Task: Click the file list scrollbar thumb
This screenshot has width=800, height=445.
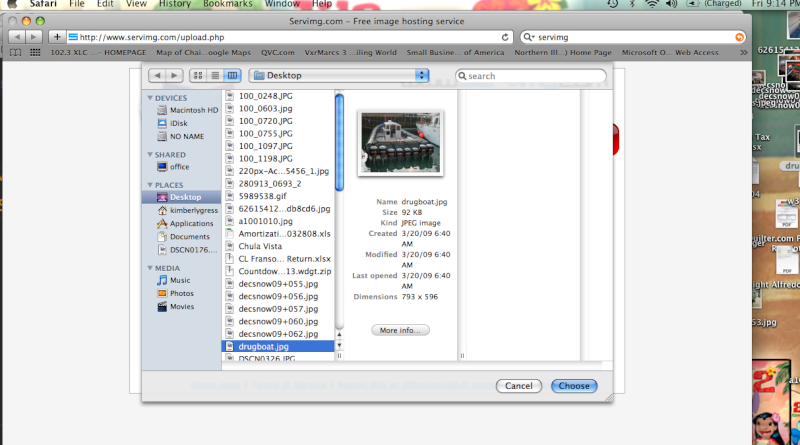Action: tap(339, 142)
